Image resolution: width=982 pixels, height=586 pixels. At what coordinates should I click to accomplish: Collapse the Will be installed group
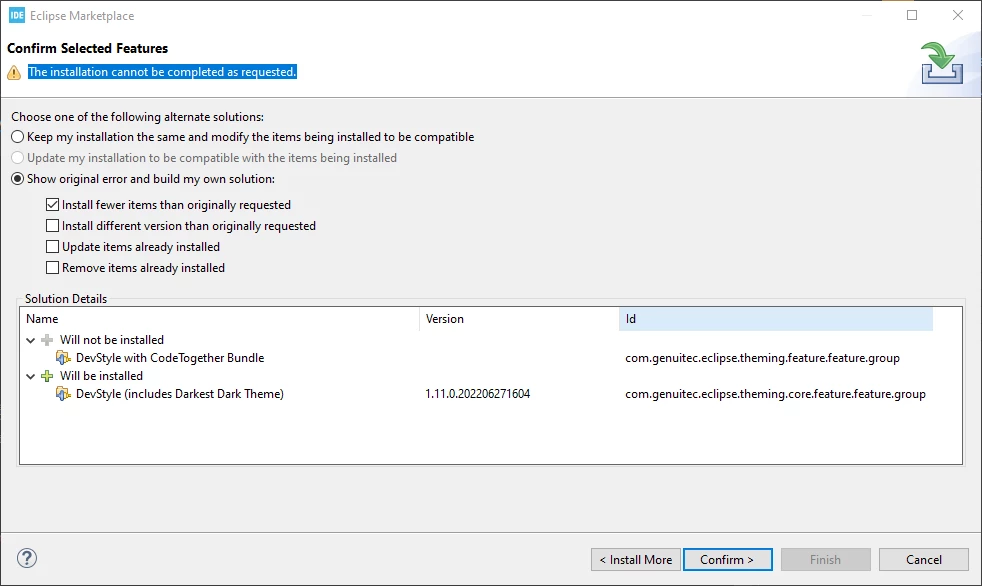(x=30, y=377)
